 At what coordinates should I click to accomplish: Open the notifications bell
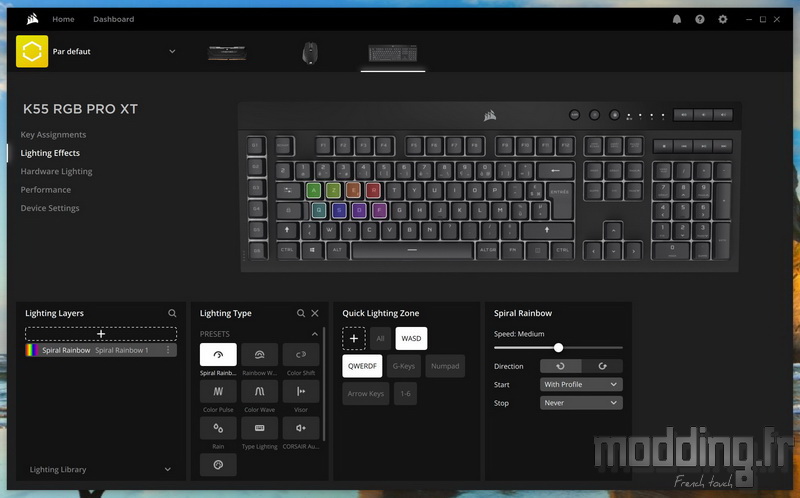coord(677,19)
